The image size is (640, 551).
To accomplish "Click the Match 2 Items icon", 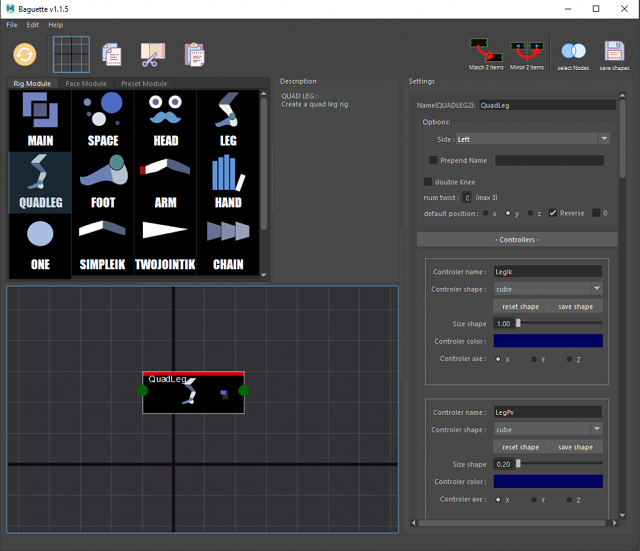I will pos(486,51).
